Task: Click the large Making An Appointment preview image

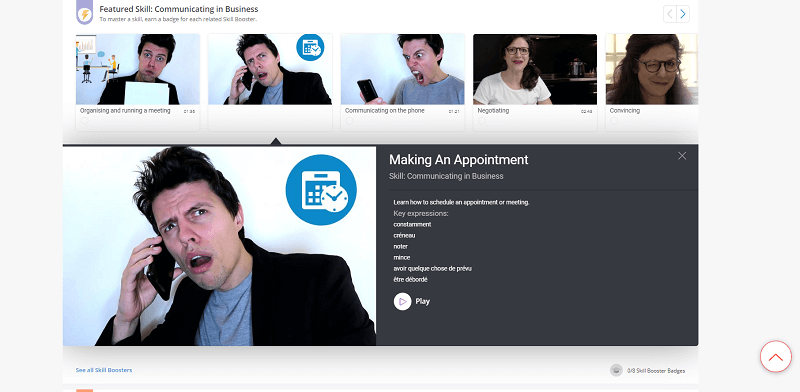Action: pyautogui.click(x=219, y=246)
